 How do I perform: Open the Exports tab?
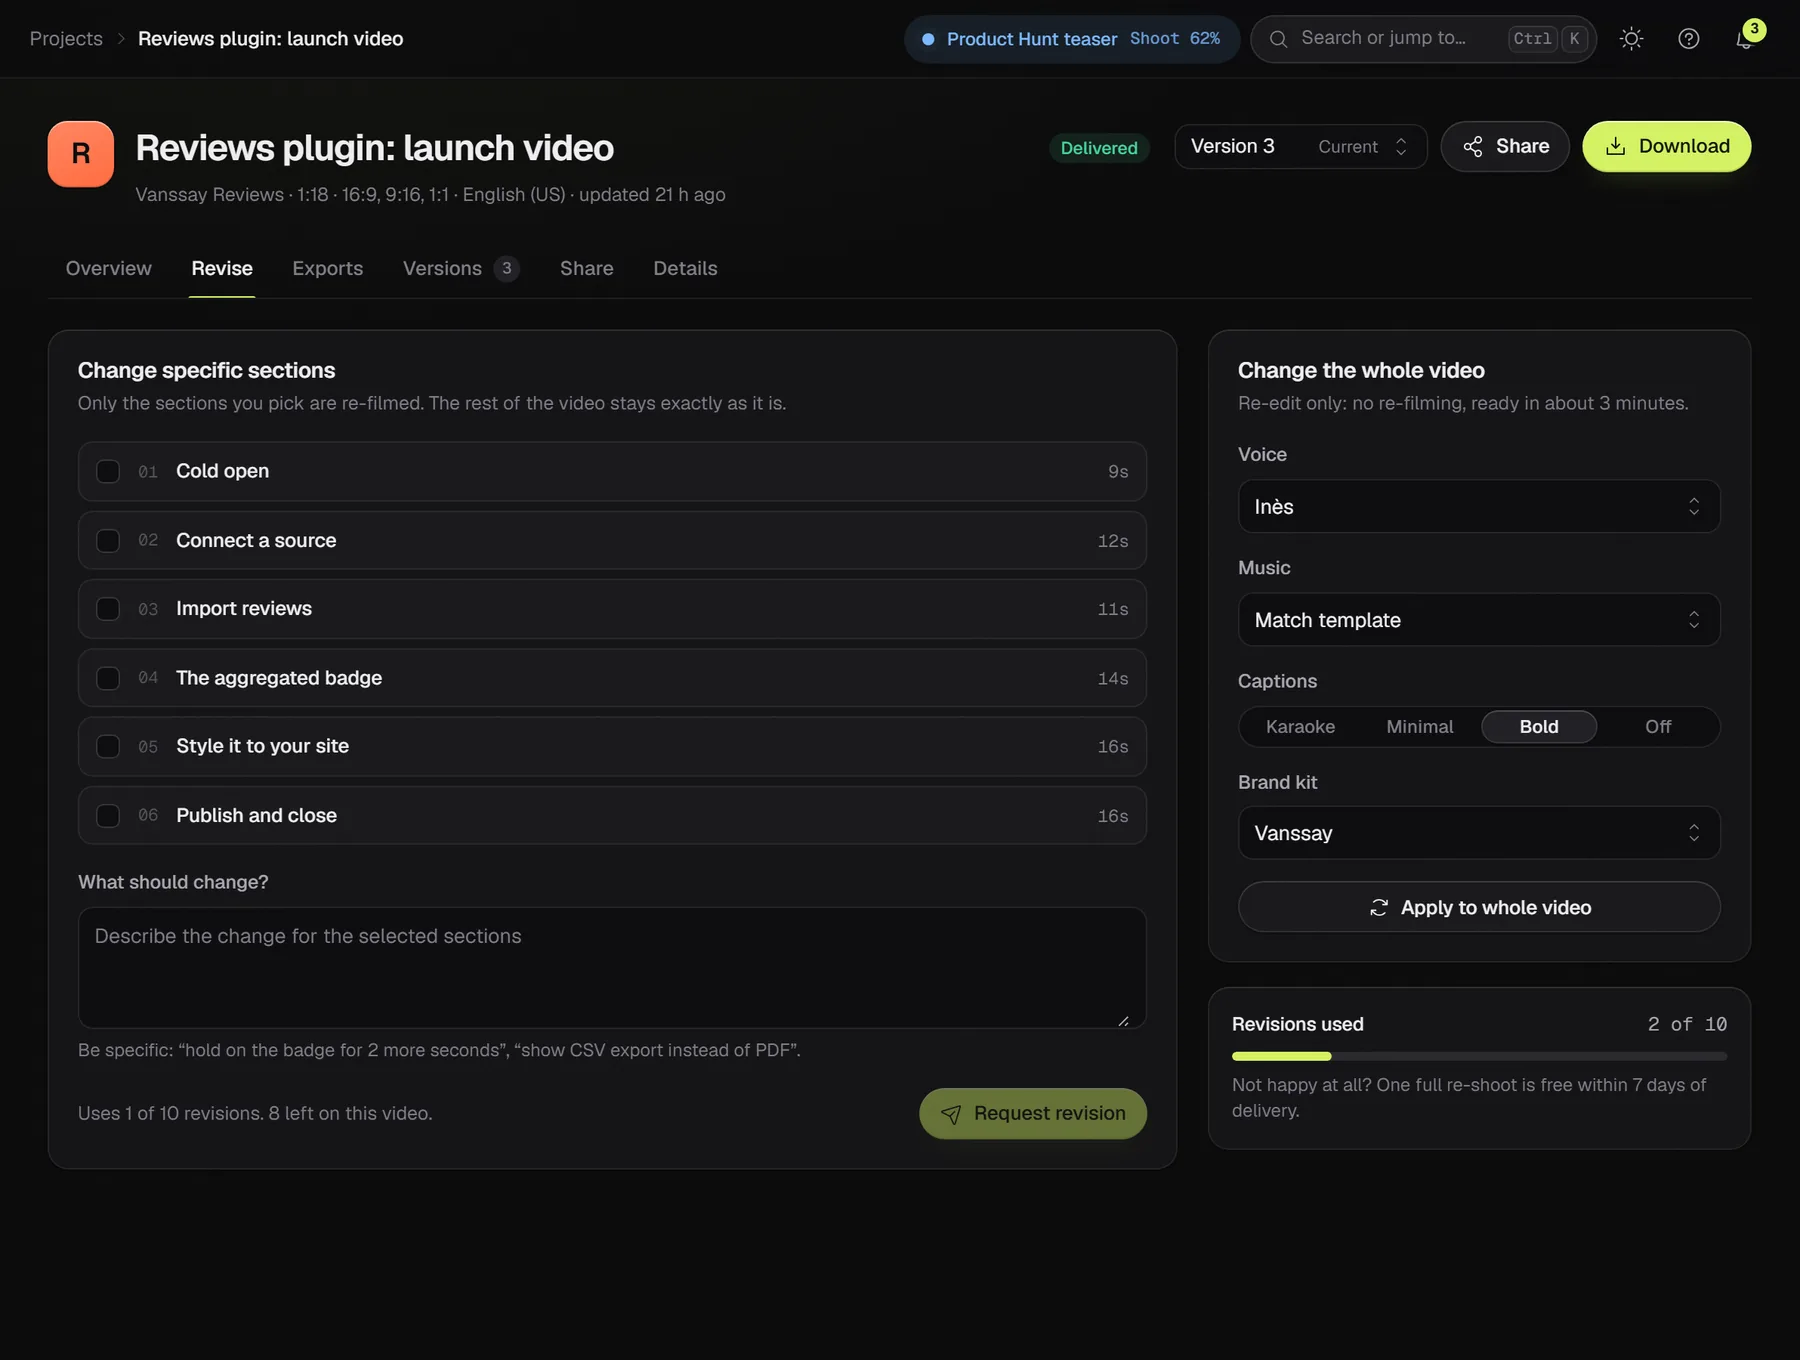pos(328,268)
